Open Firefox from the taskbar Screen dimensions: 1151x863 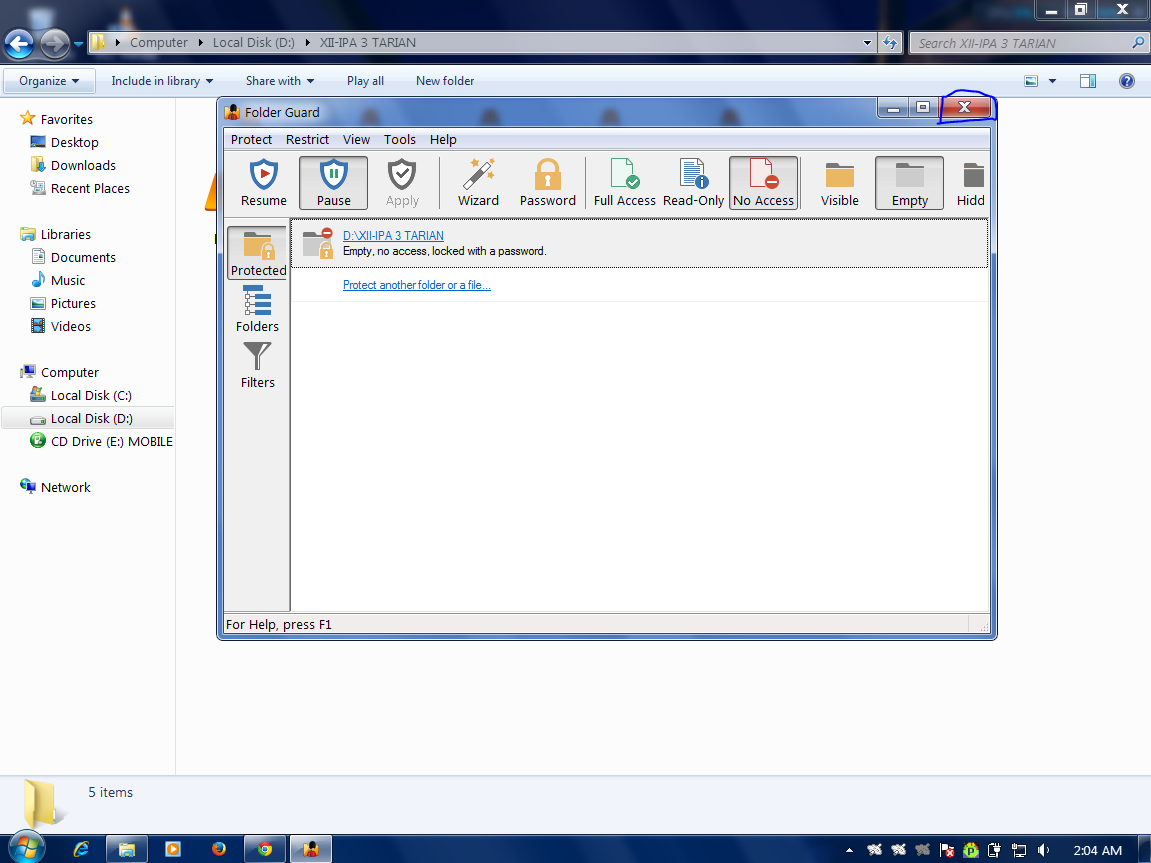click(x=219, y=849)
